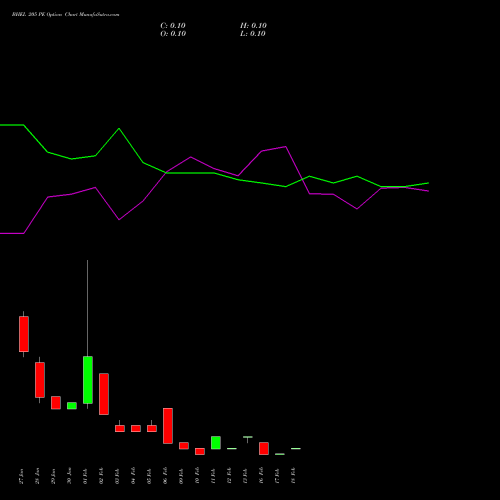The height and width of the screenshot is (500, 500).
Task: Click the '05 Feb' date label
Action: tap(150, 476)
